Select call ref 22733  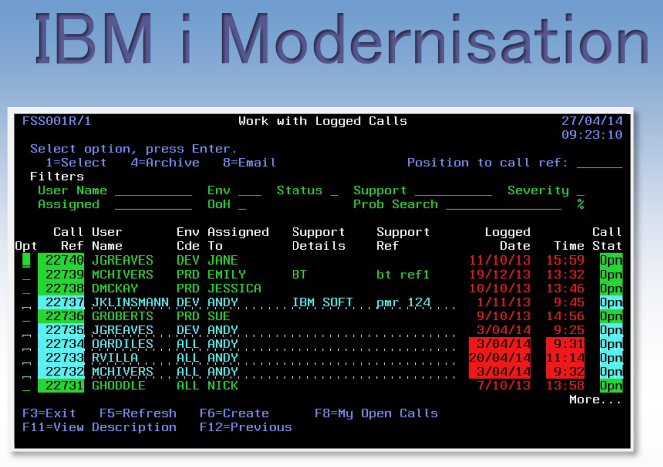coord(61,358)
